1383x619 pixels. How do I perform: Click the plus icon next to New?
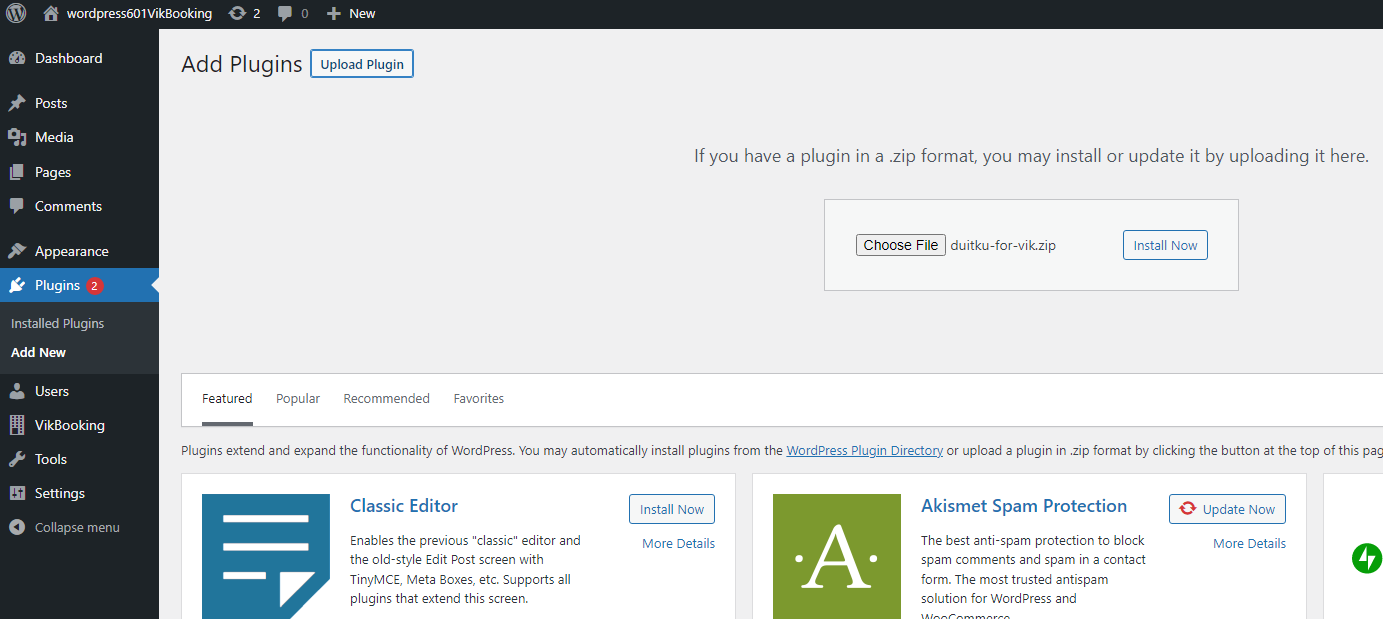click(x=334, y=14)
